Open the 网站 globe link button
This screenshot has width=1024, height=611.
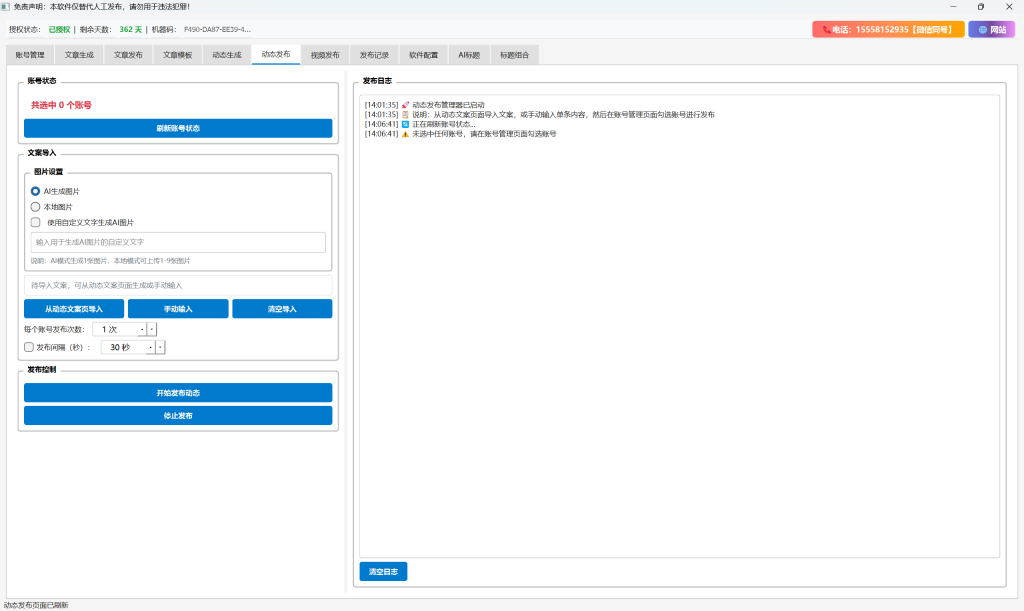[991, 30]
